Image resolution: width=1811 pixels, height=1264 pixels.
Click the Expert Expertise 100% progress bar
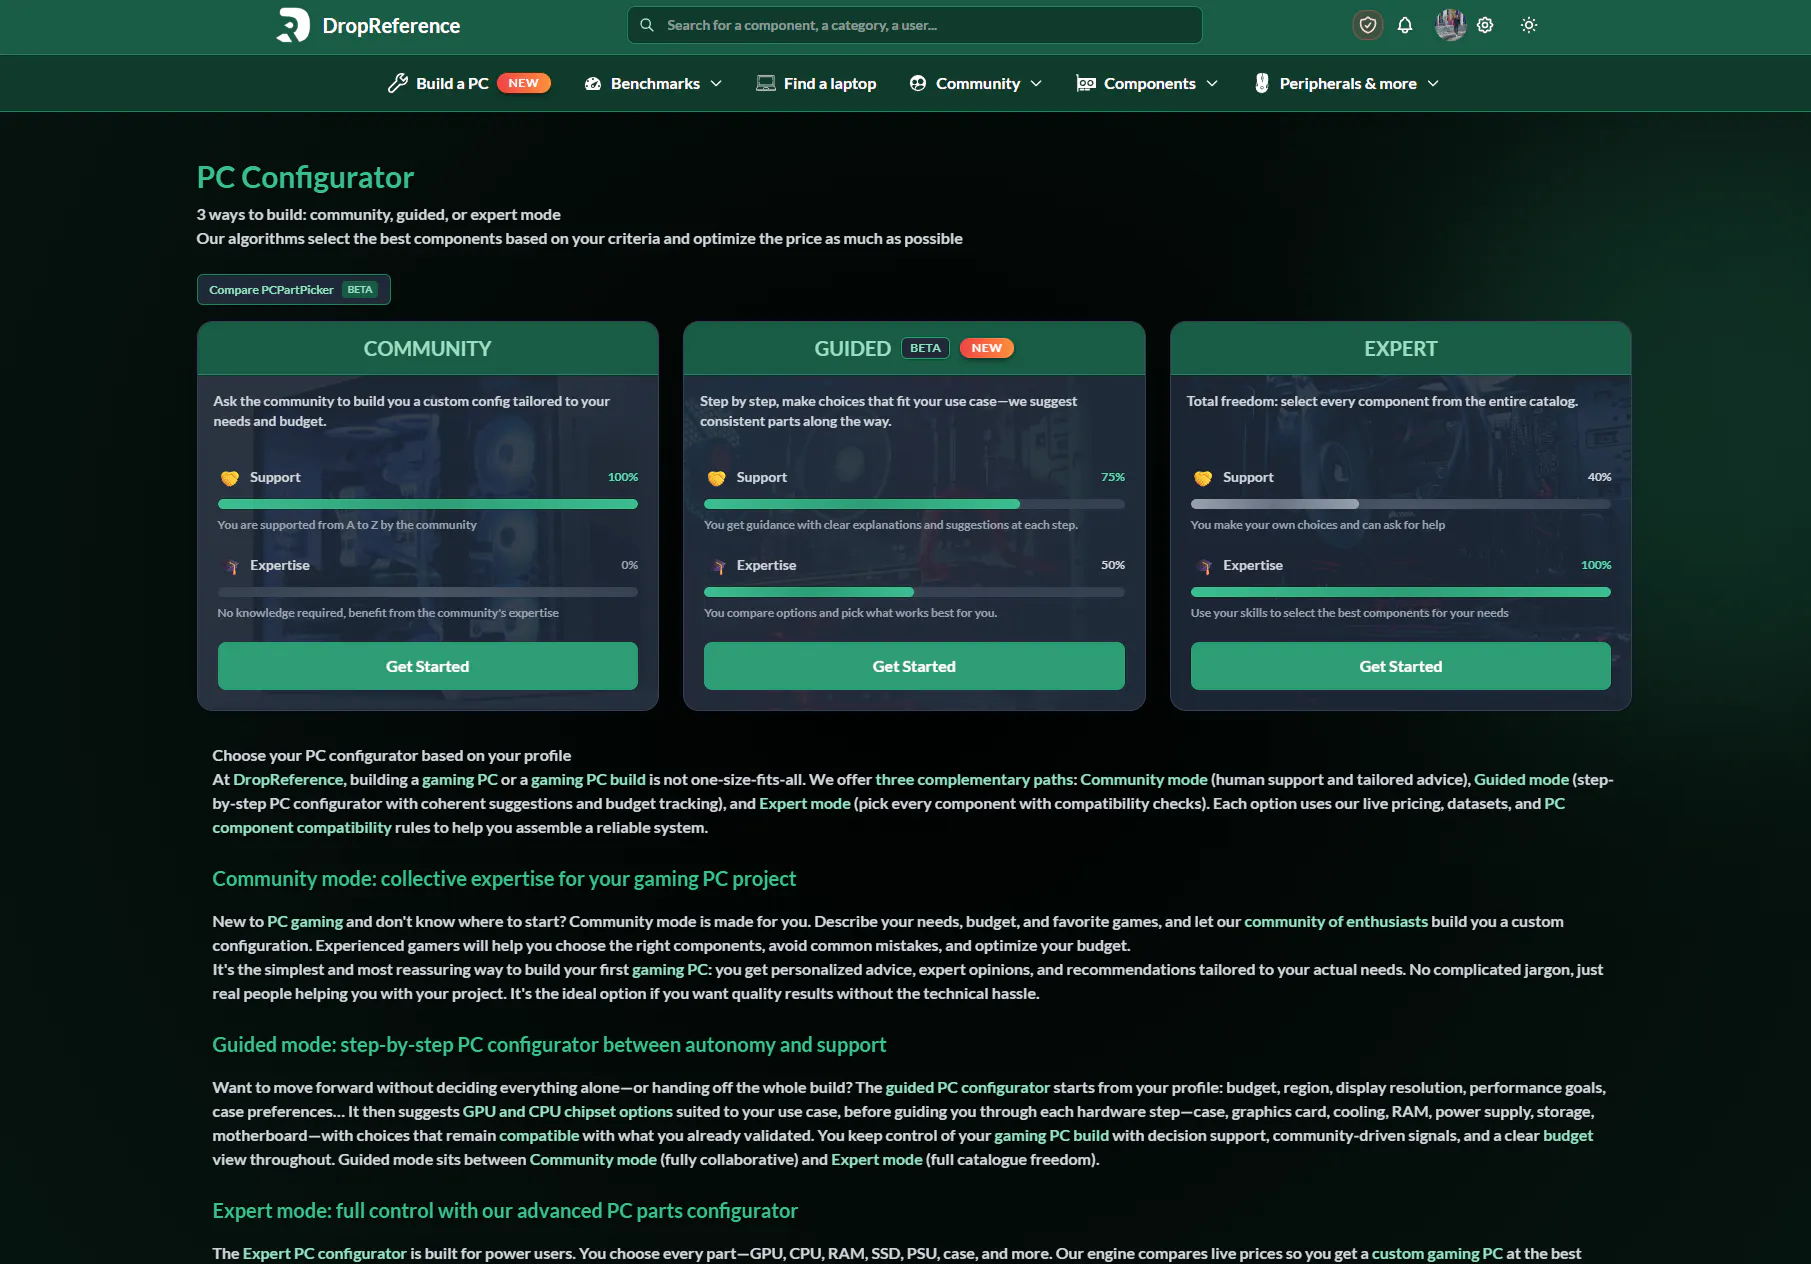click(x=1401, y=592)
